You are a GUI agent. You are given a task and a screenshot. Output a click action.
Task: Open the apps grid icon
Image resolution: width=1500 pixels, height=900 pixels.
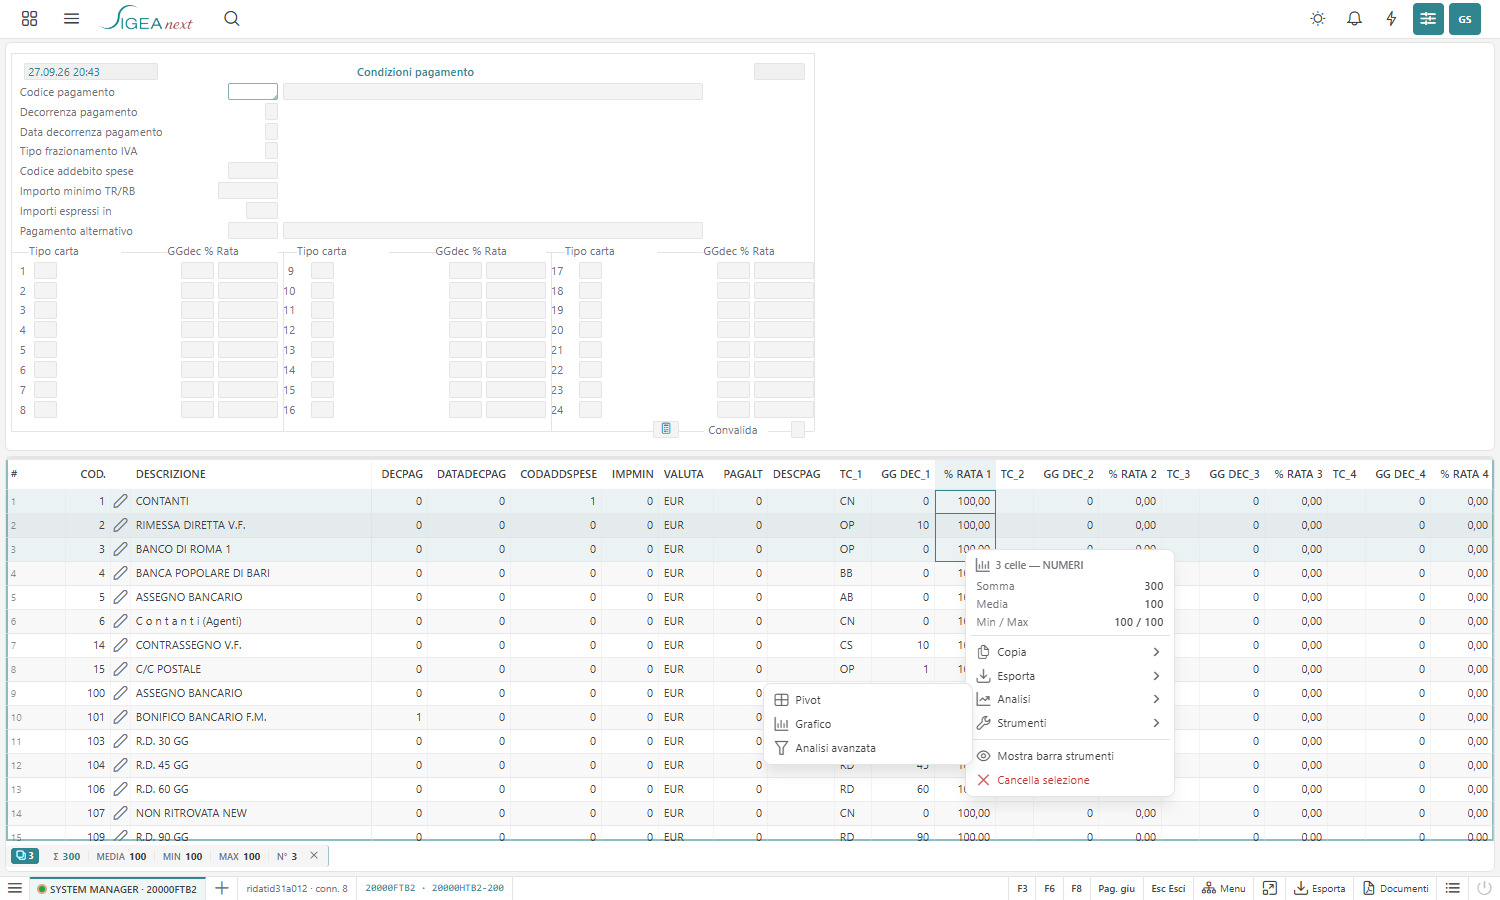click(29, 18)
